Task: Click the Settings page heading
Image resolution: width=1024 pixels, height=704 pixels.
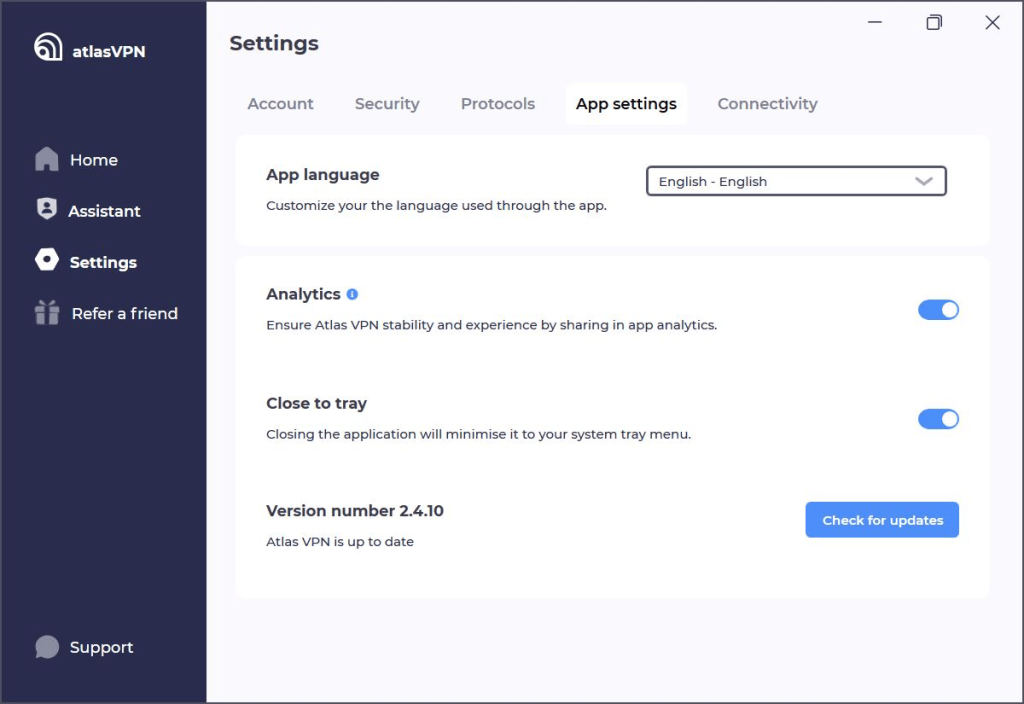Action: [274, 43]
